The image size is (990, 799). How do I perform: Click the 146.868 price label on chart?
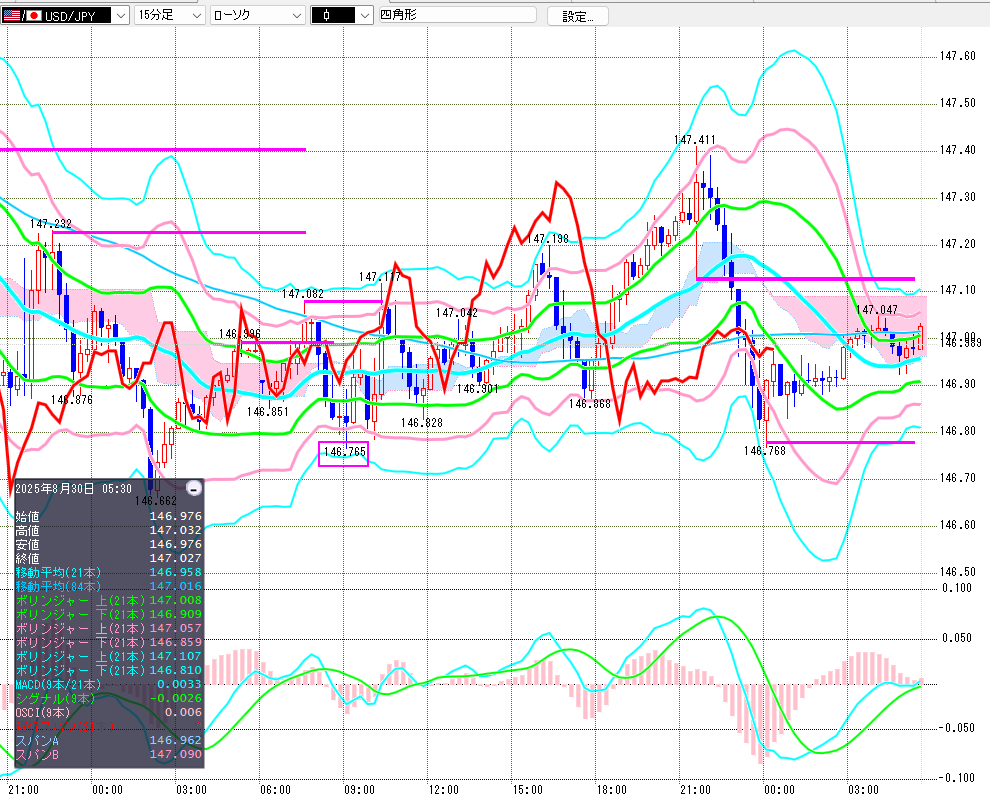coord(590,404)
